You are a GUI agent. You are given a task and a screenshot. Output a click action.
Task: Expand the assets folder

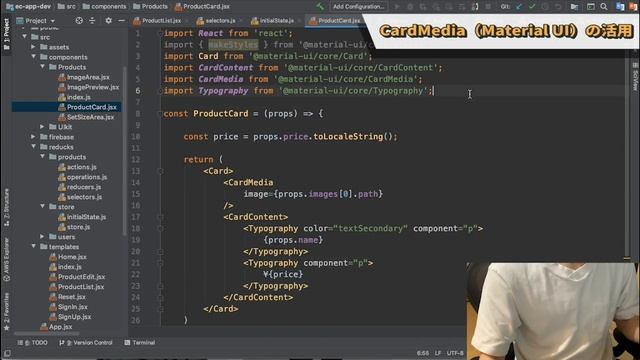(34, 47)
